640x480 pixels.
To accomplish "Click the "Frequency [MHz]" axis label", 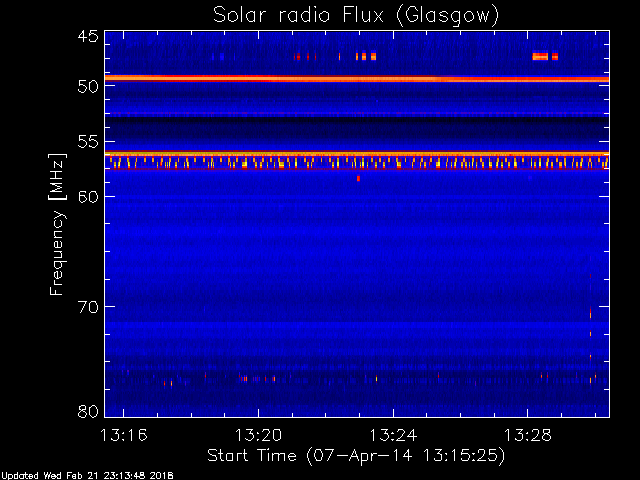I will 57,224.
